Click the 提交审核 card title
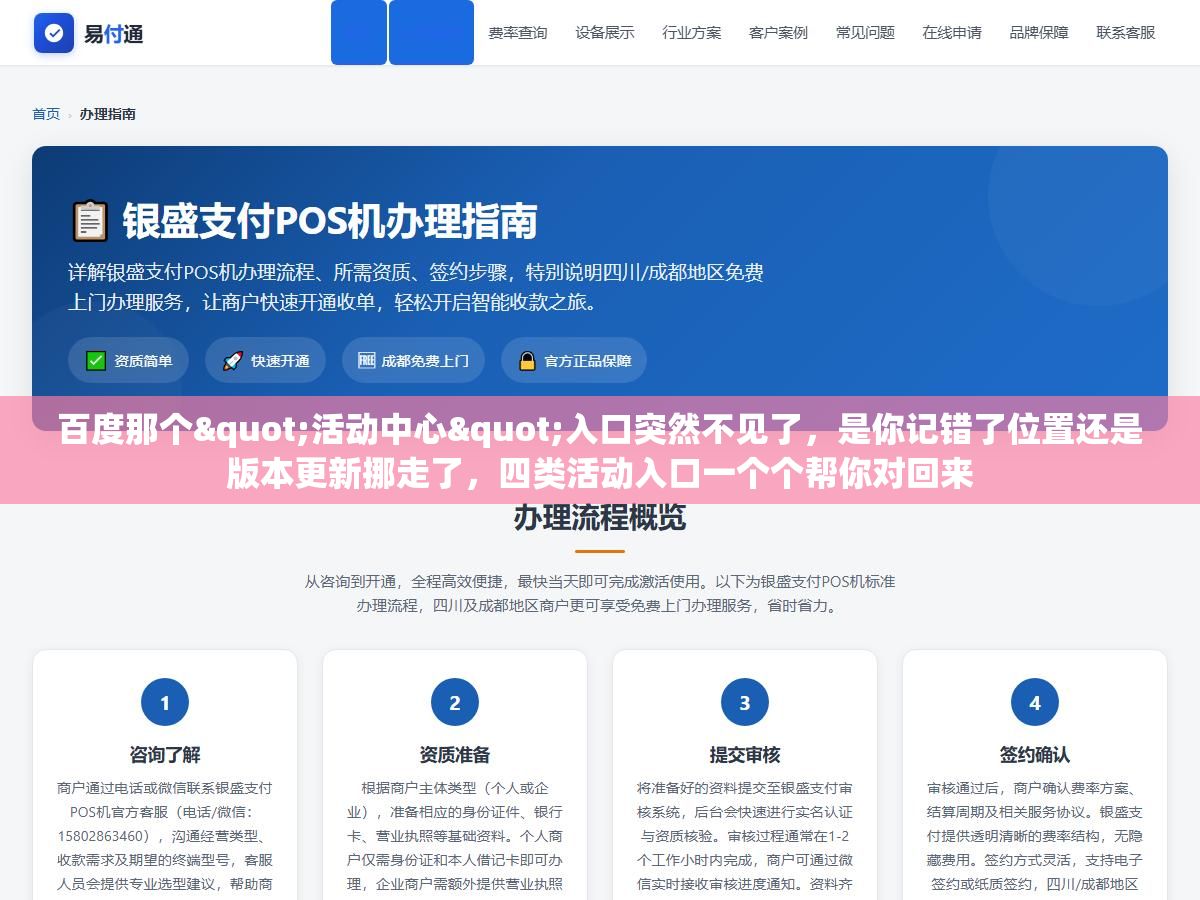 745,755
